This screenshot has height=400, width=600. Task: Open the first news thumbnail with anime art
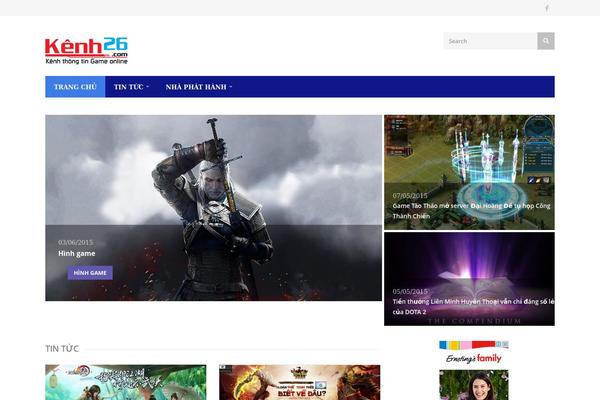(126, 382)
